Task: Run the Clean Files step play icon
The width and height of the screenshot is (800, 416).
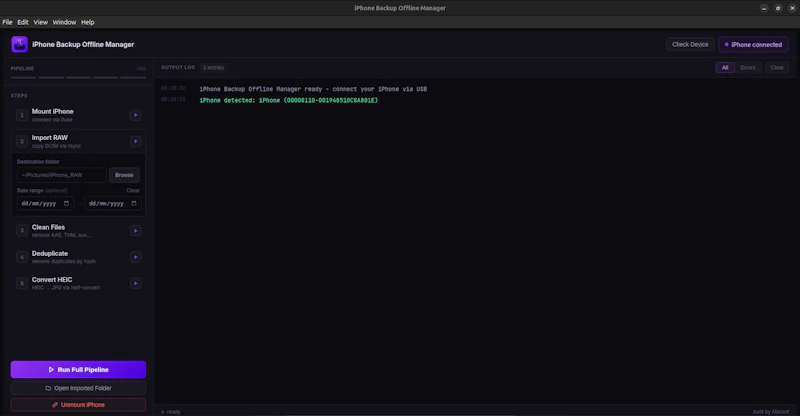Action: coord(136,231)
